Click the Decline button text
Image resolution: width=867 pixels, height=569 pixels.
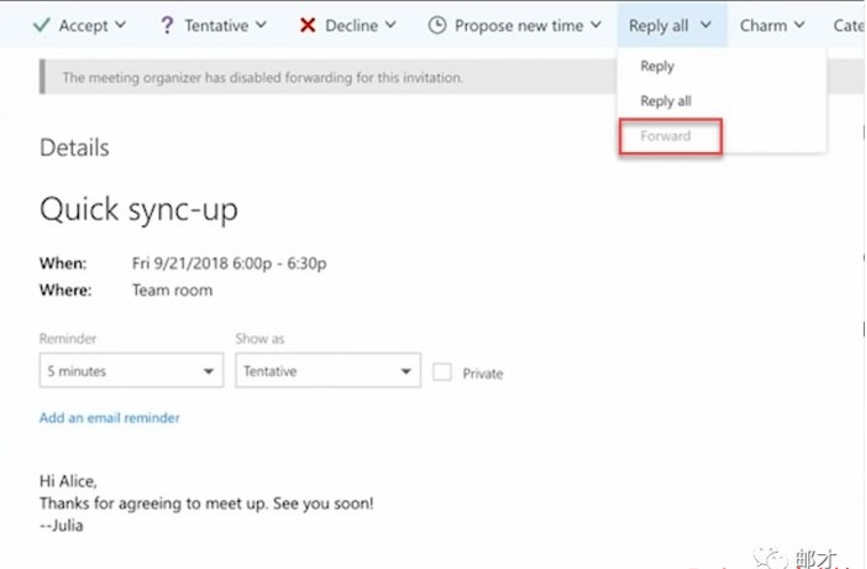point(351,25)
